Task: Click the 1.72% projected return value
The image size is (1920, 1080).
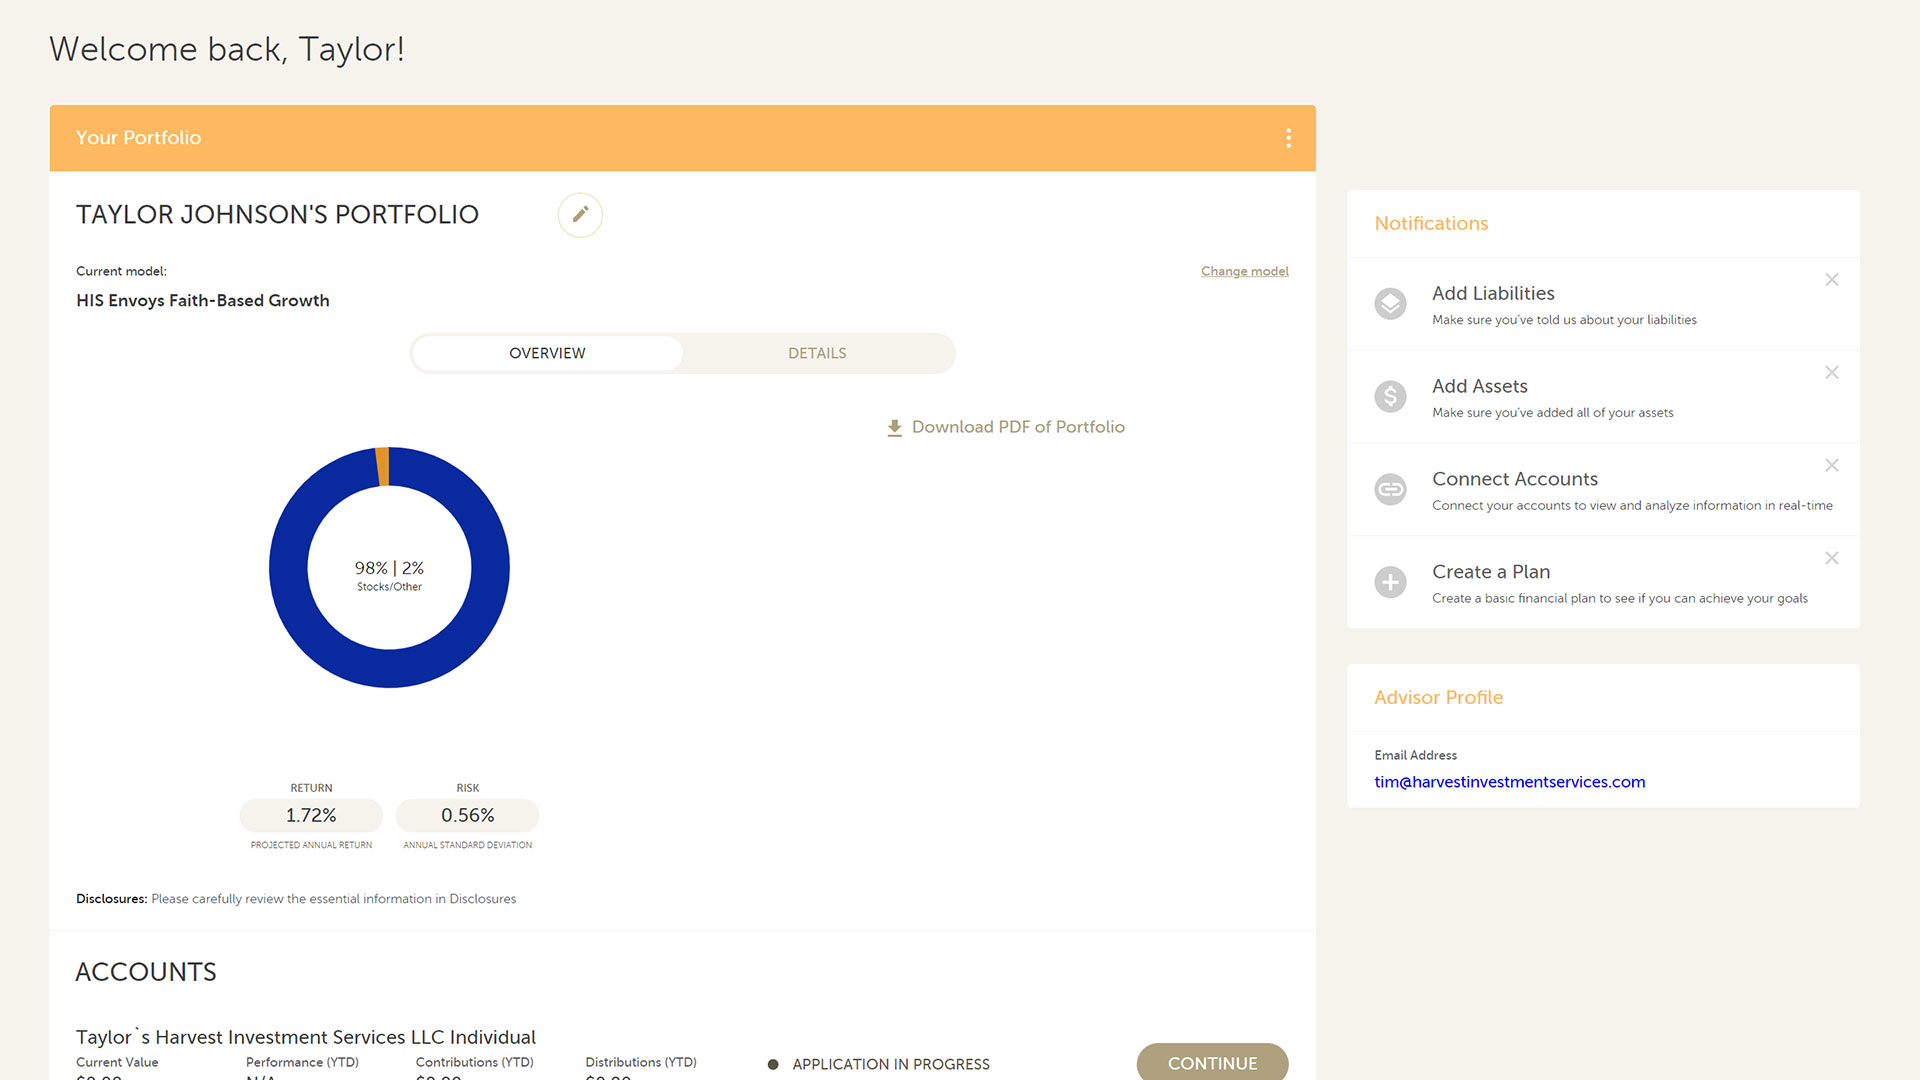Action: tap(311, 815)
